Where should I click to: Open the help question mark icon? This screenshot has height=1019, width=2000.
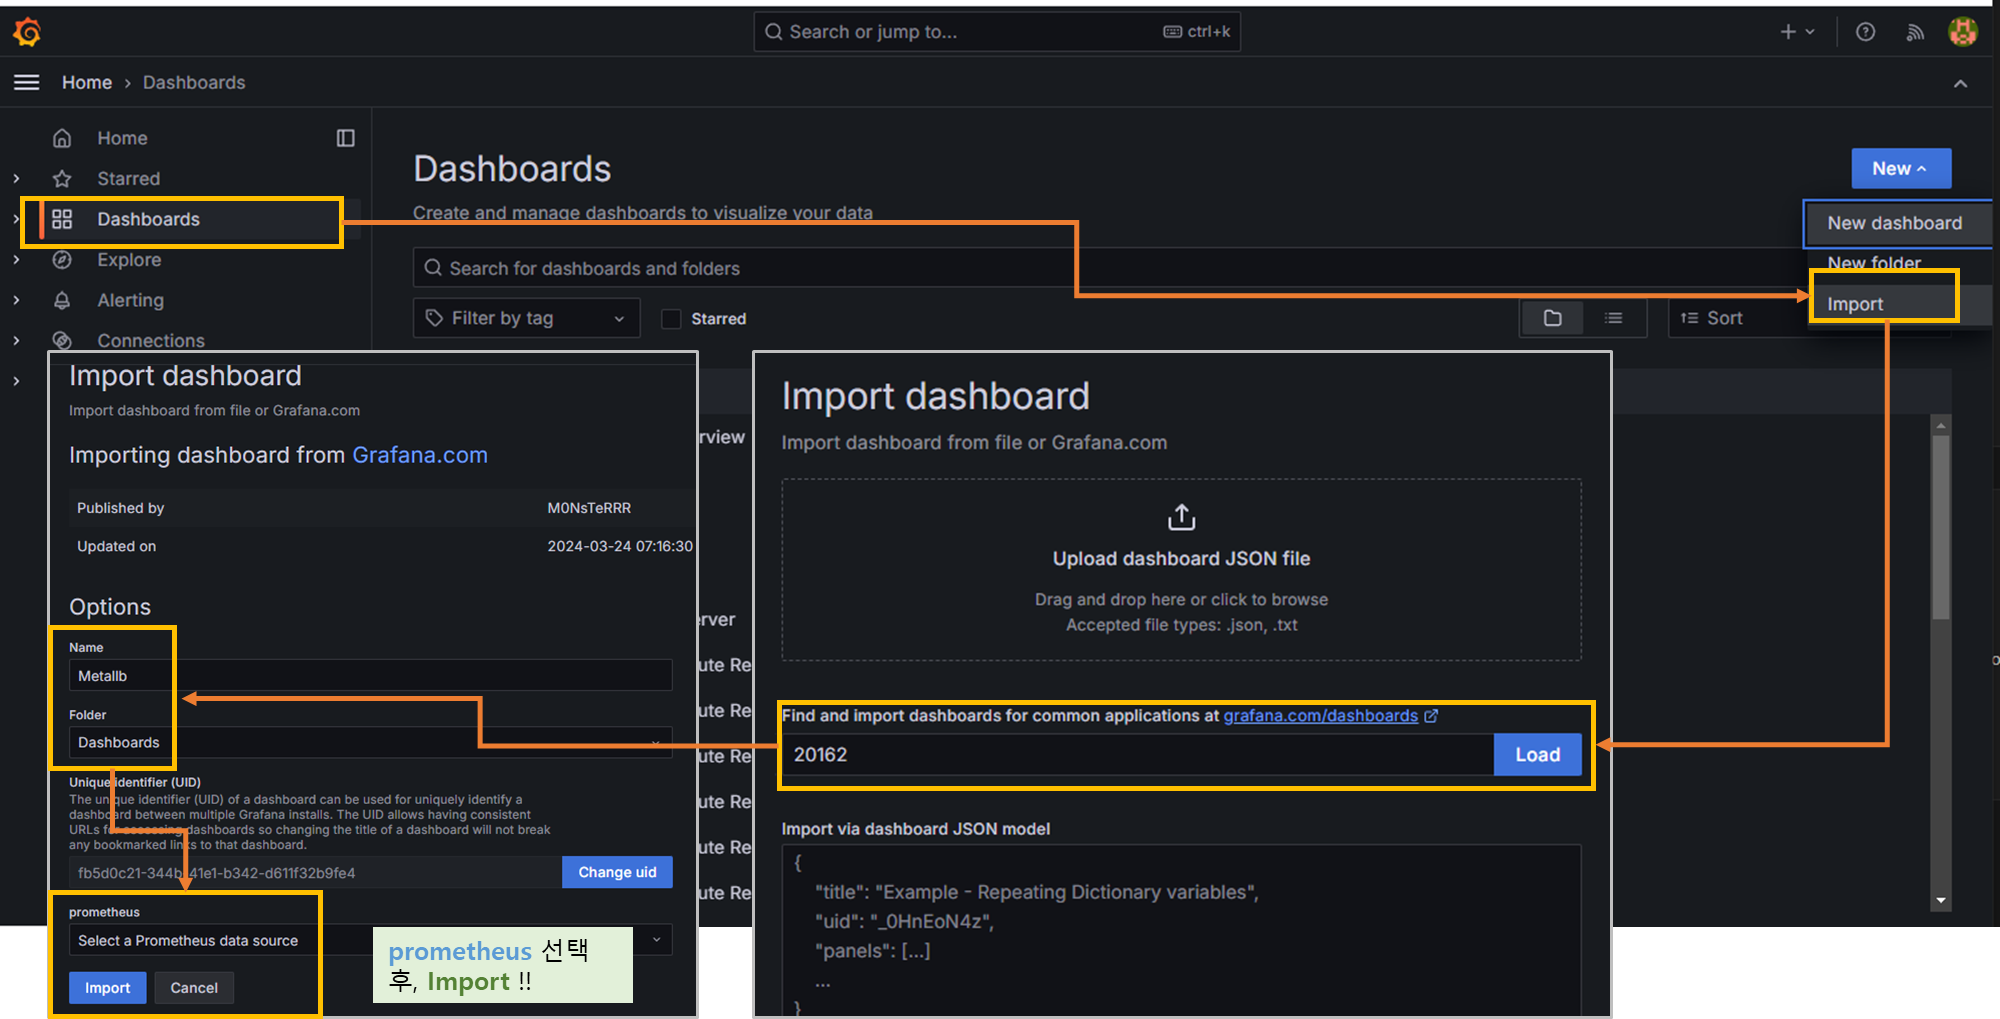[x=1865, y=32]
